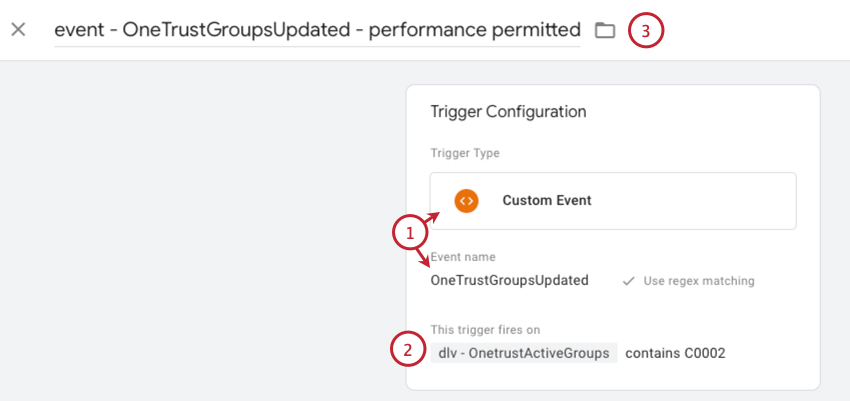
Task: Click the "Trigger Type" label
Action: pos(464,153)
